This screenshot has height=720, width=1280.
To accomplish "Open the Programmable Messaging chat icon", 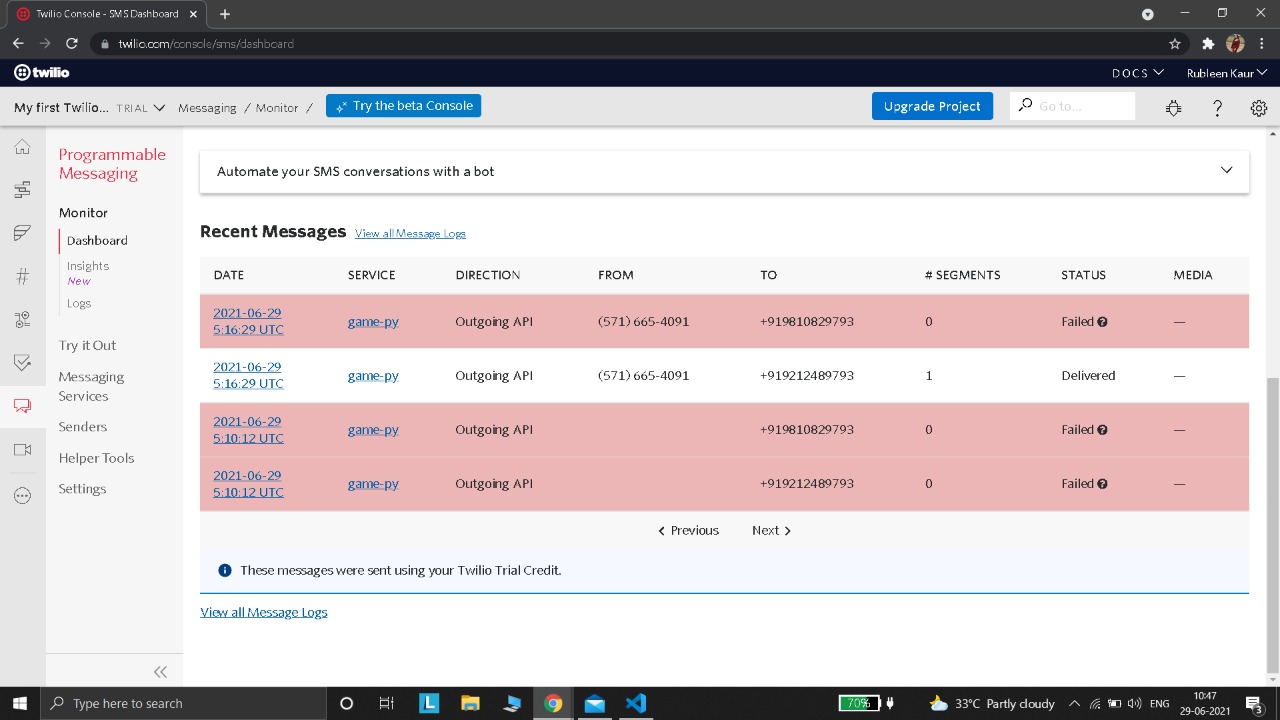I will pos(22,406).
